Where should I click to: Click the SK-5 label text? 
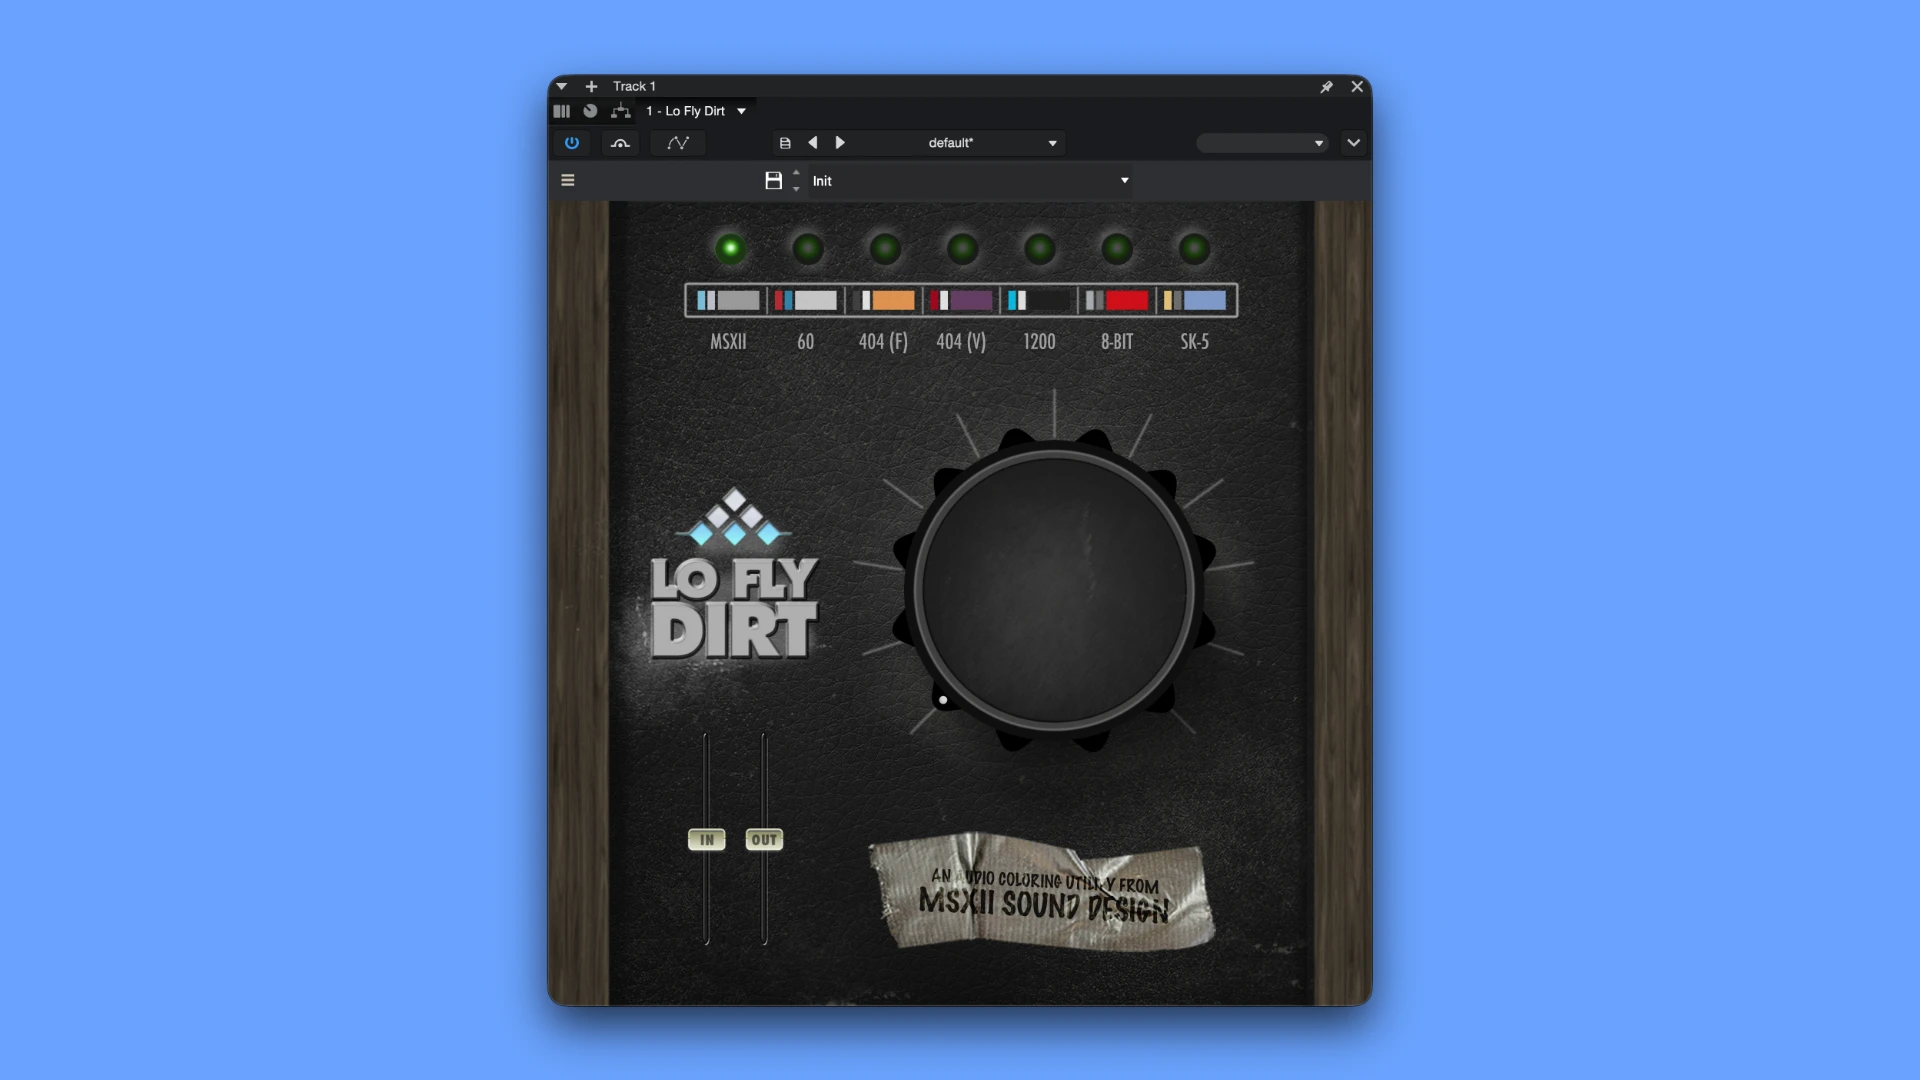(1195, 342)
